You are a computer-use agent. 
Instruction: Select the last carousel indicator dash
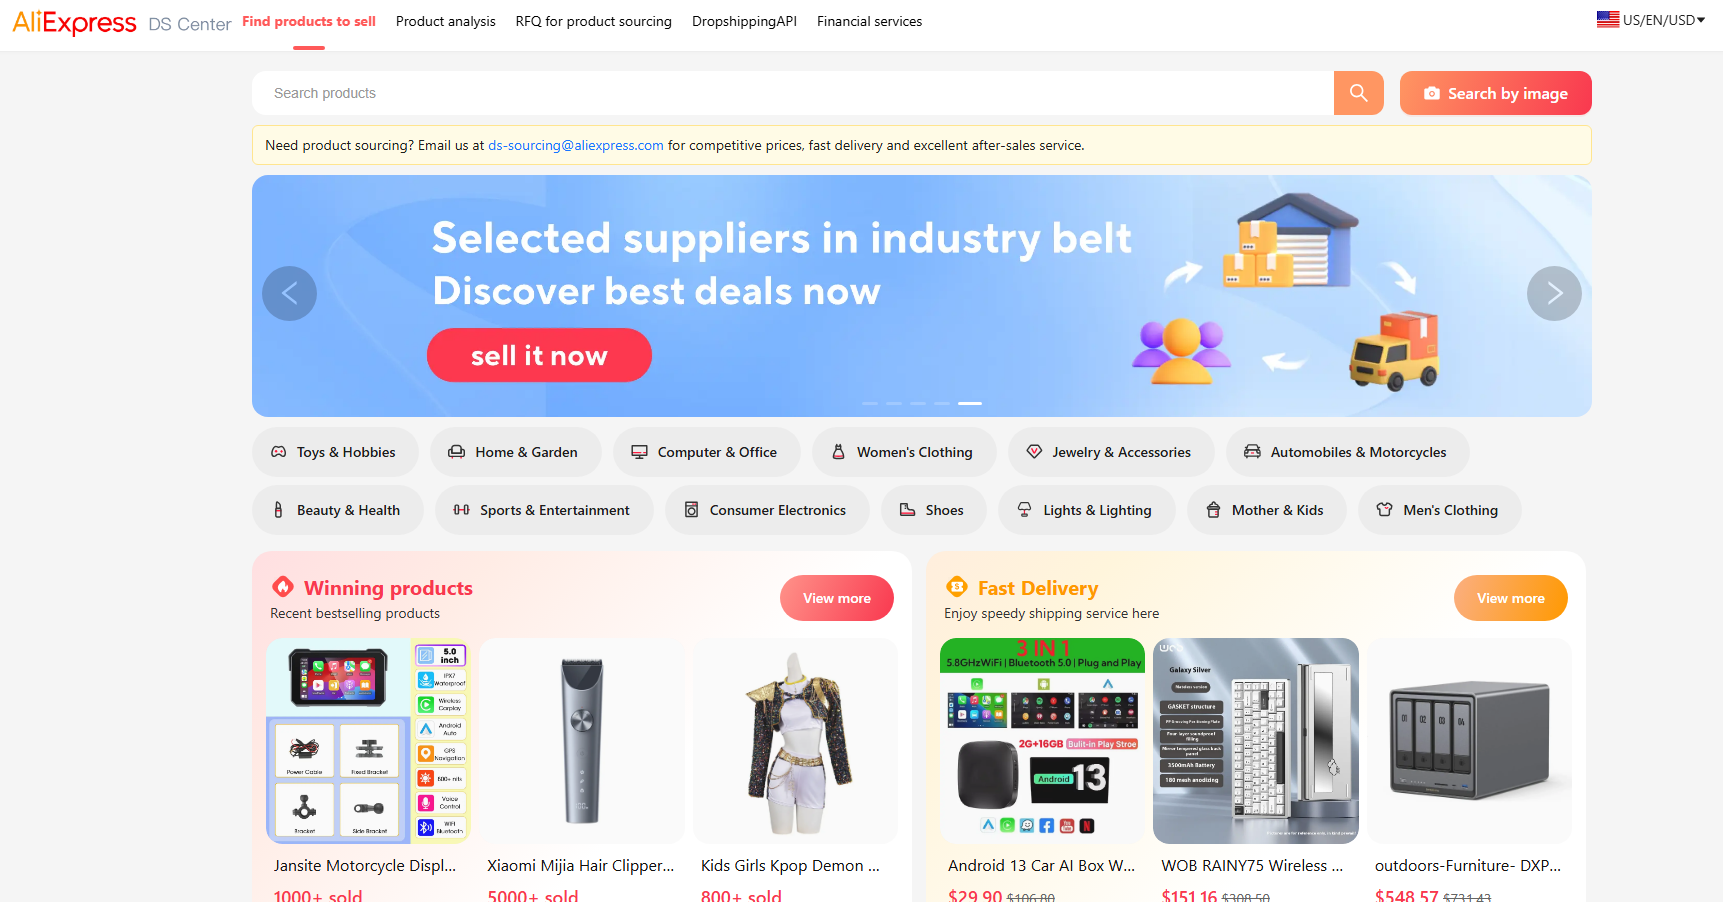pyautogui.click(x=970, y=403)
